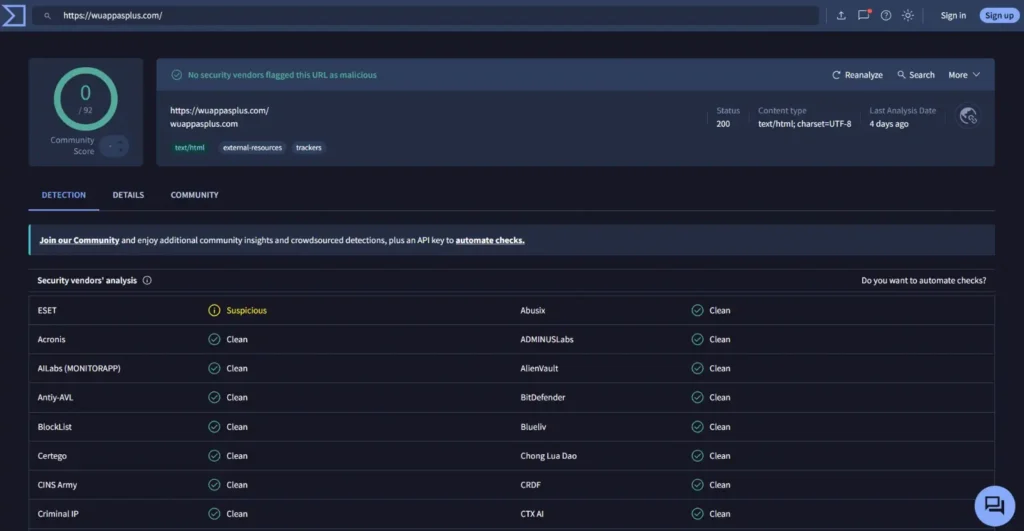Click into the URL search field
The height and width of the screenshot is (531, 1024).
pos(426,16)
